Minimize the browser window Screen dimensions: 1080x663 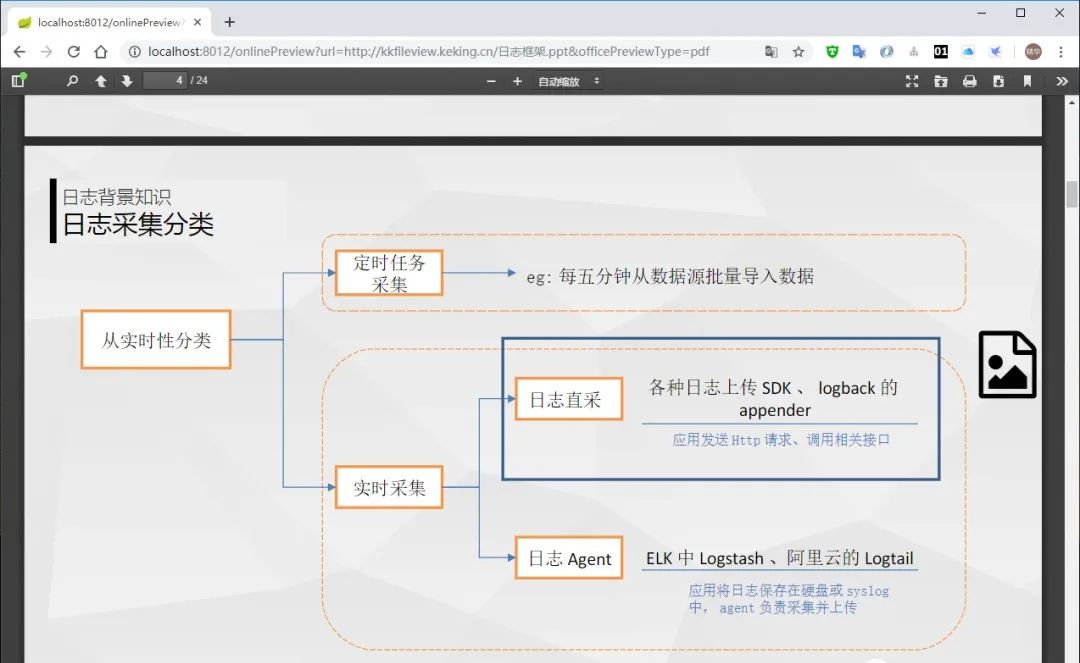point(982,13)
